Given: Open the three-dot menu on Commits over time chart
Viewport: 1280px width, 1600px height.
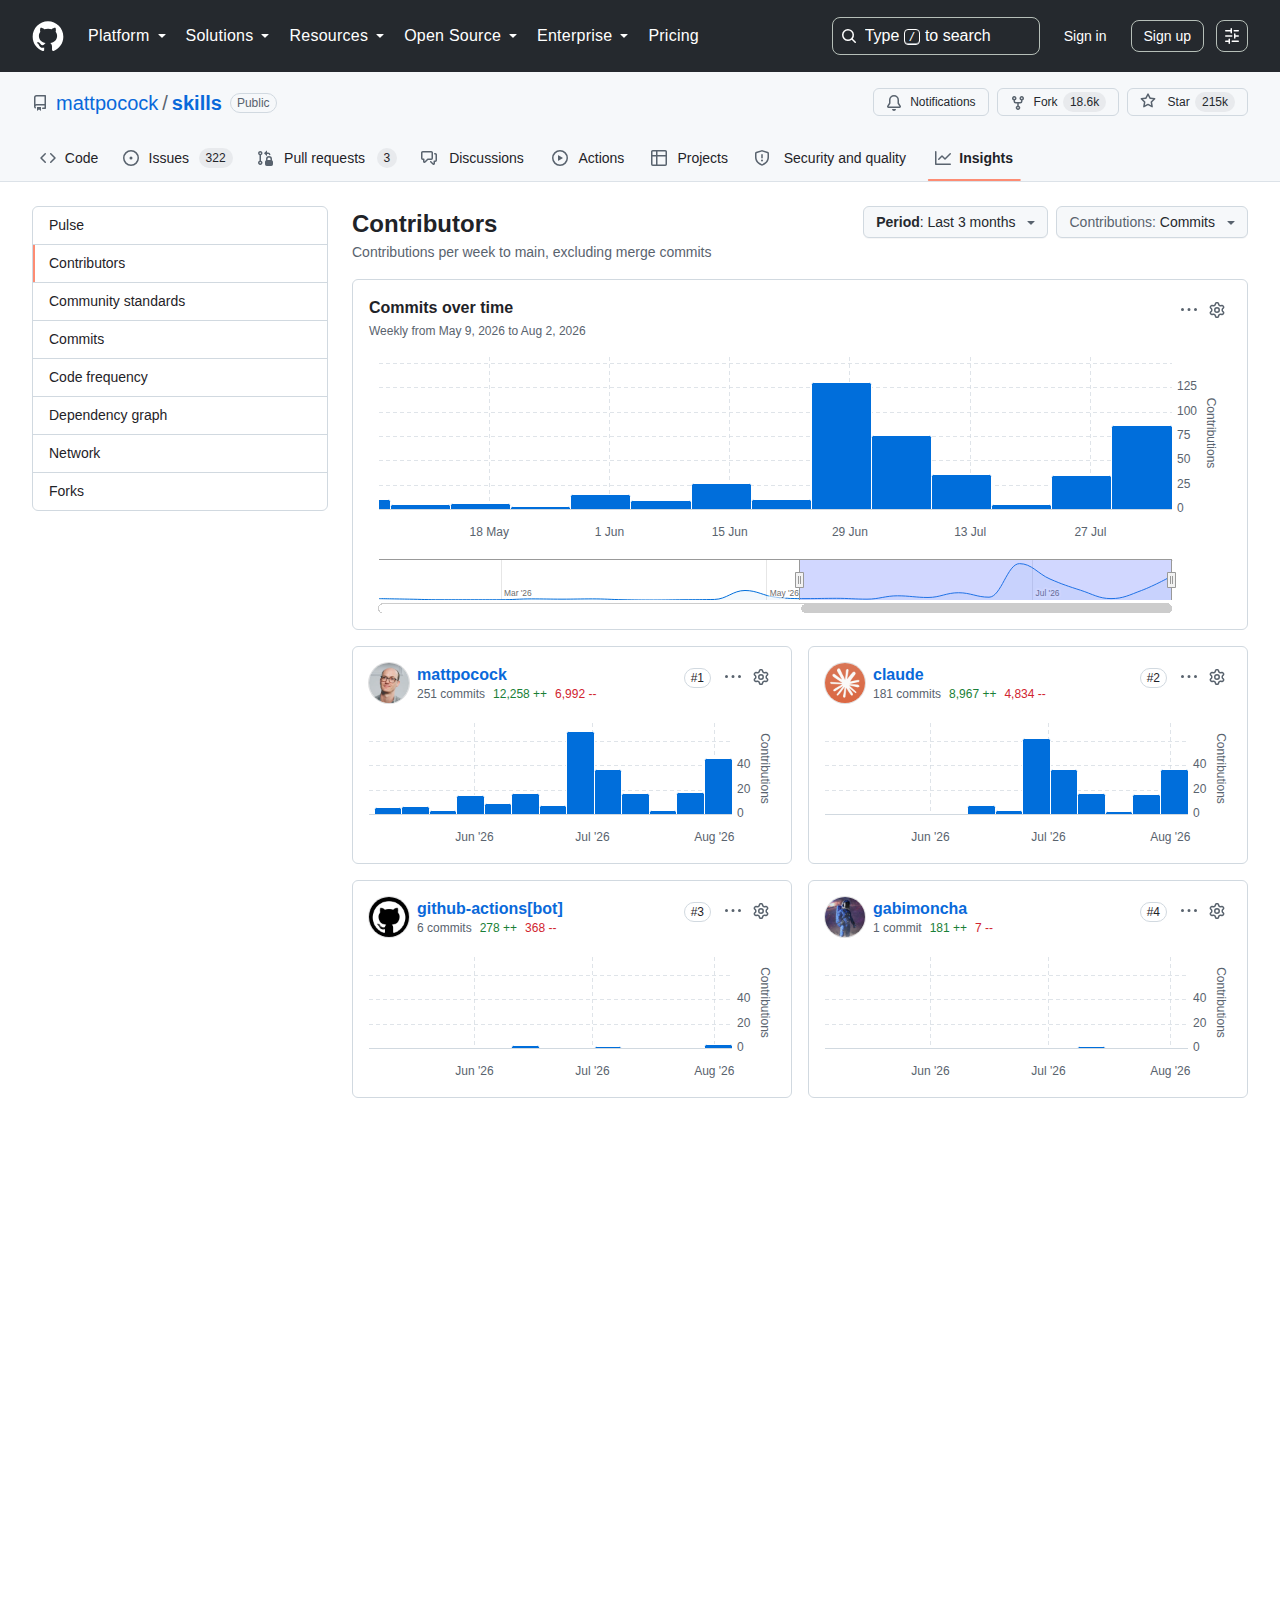Looking at the screenshot, I should (x=1189, y=310).
